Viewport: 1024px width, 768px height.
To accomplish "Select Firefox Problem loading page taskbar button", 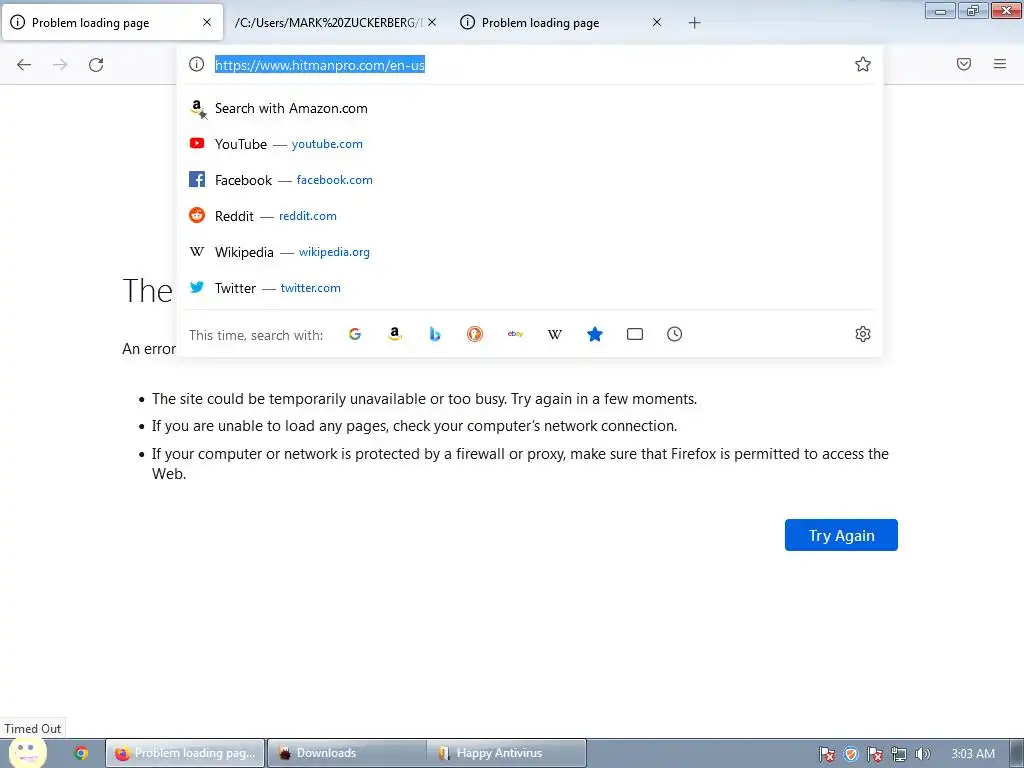I will pyautogui.click(x=185, y=753).
